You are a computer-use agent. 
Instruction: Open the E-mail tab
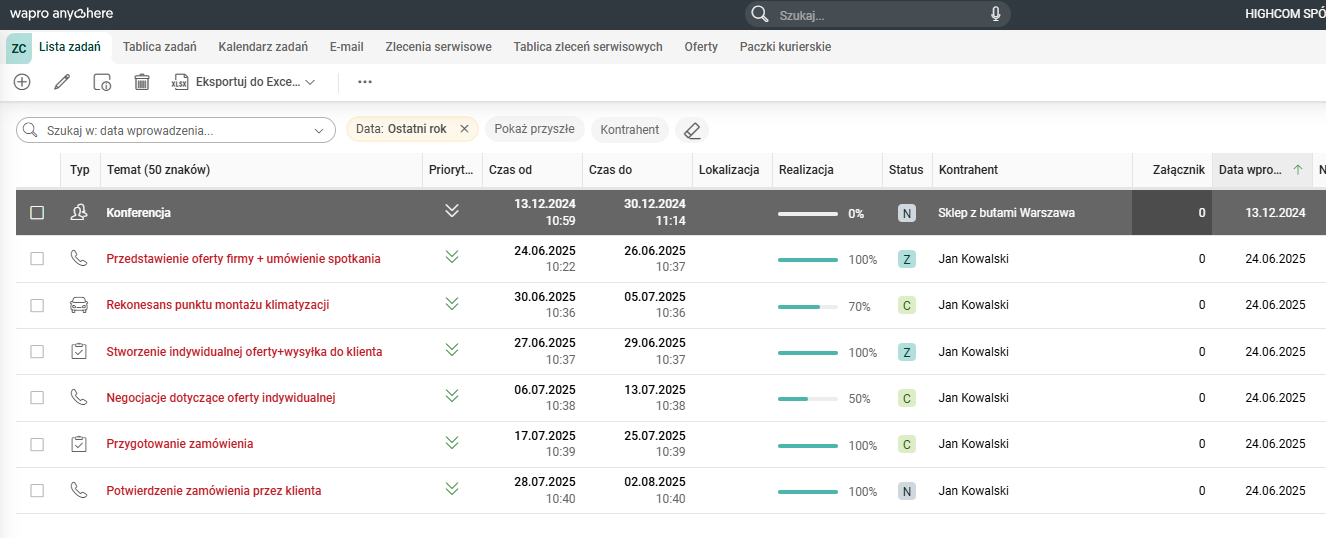pos(347,47)
